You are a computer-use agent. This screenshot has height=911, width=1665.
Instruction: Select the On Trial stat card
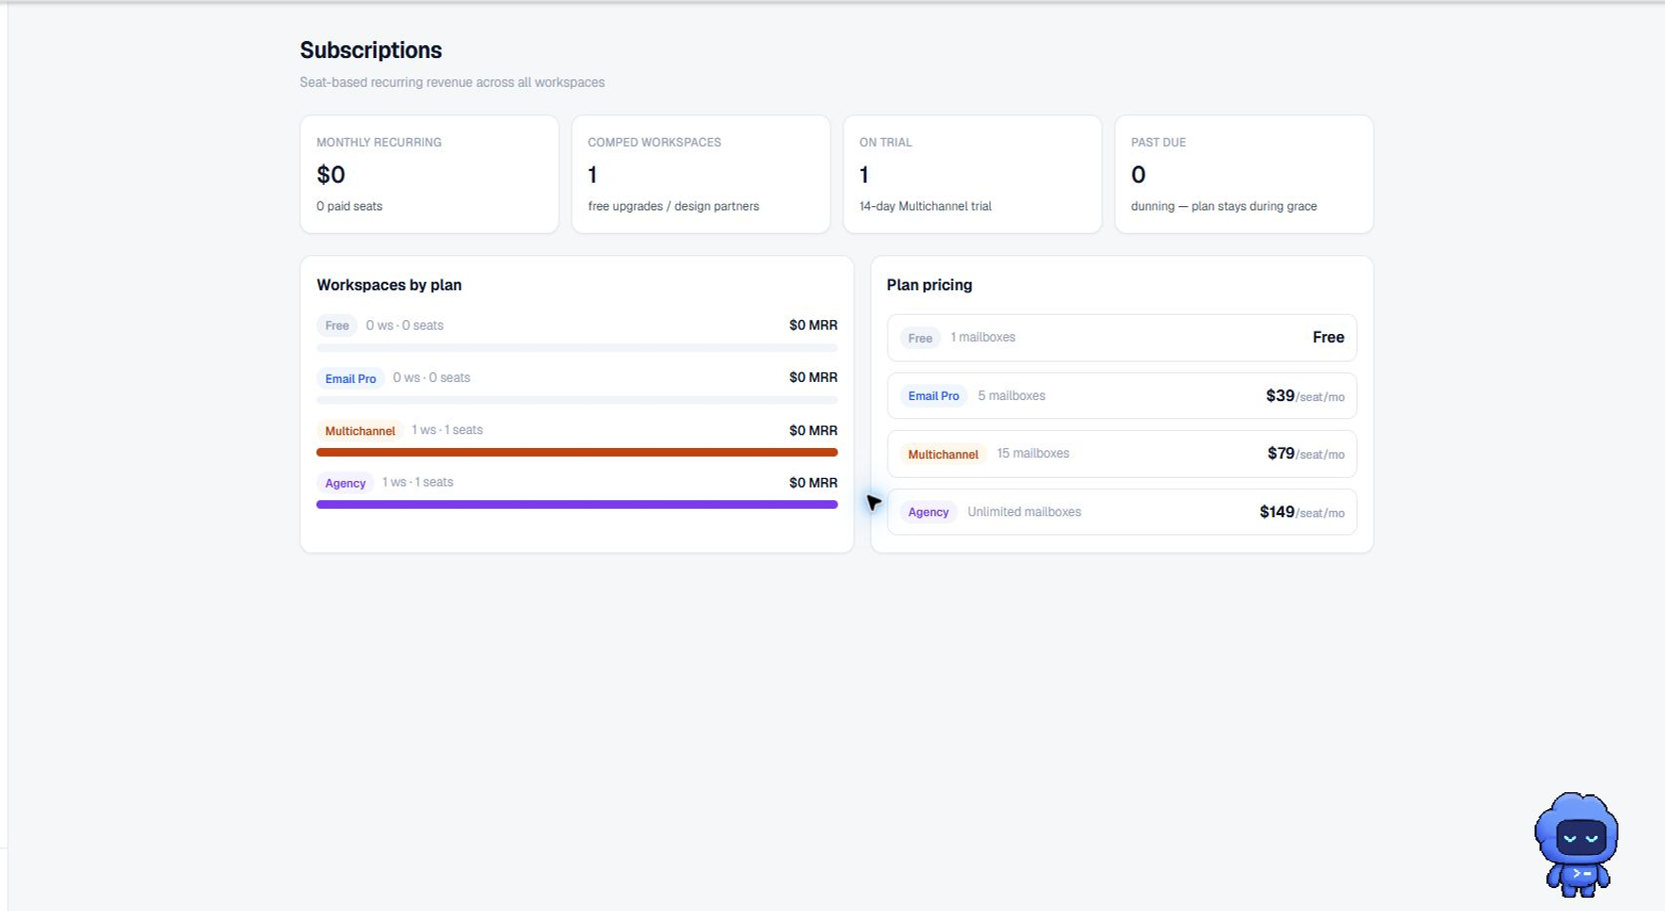(x=972, y=174)
